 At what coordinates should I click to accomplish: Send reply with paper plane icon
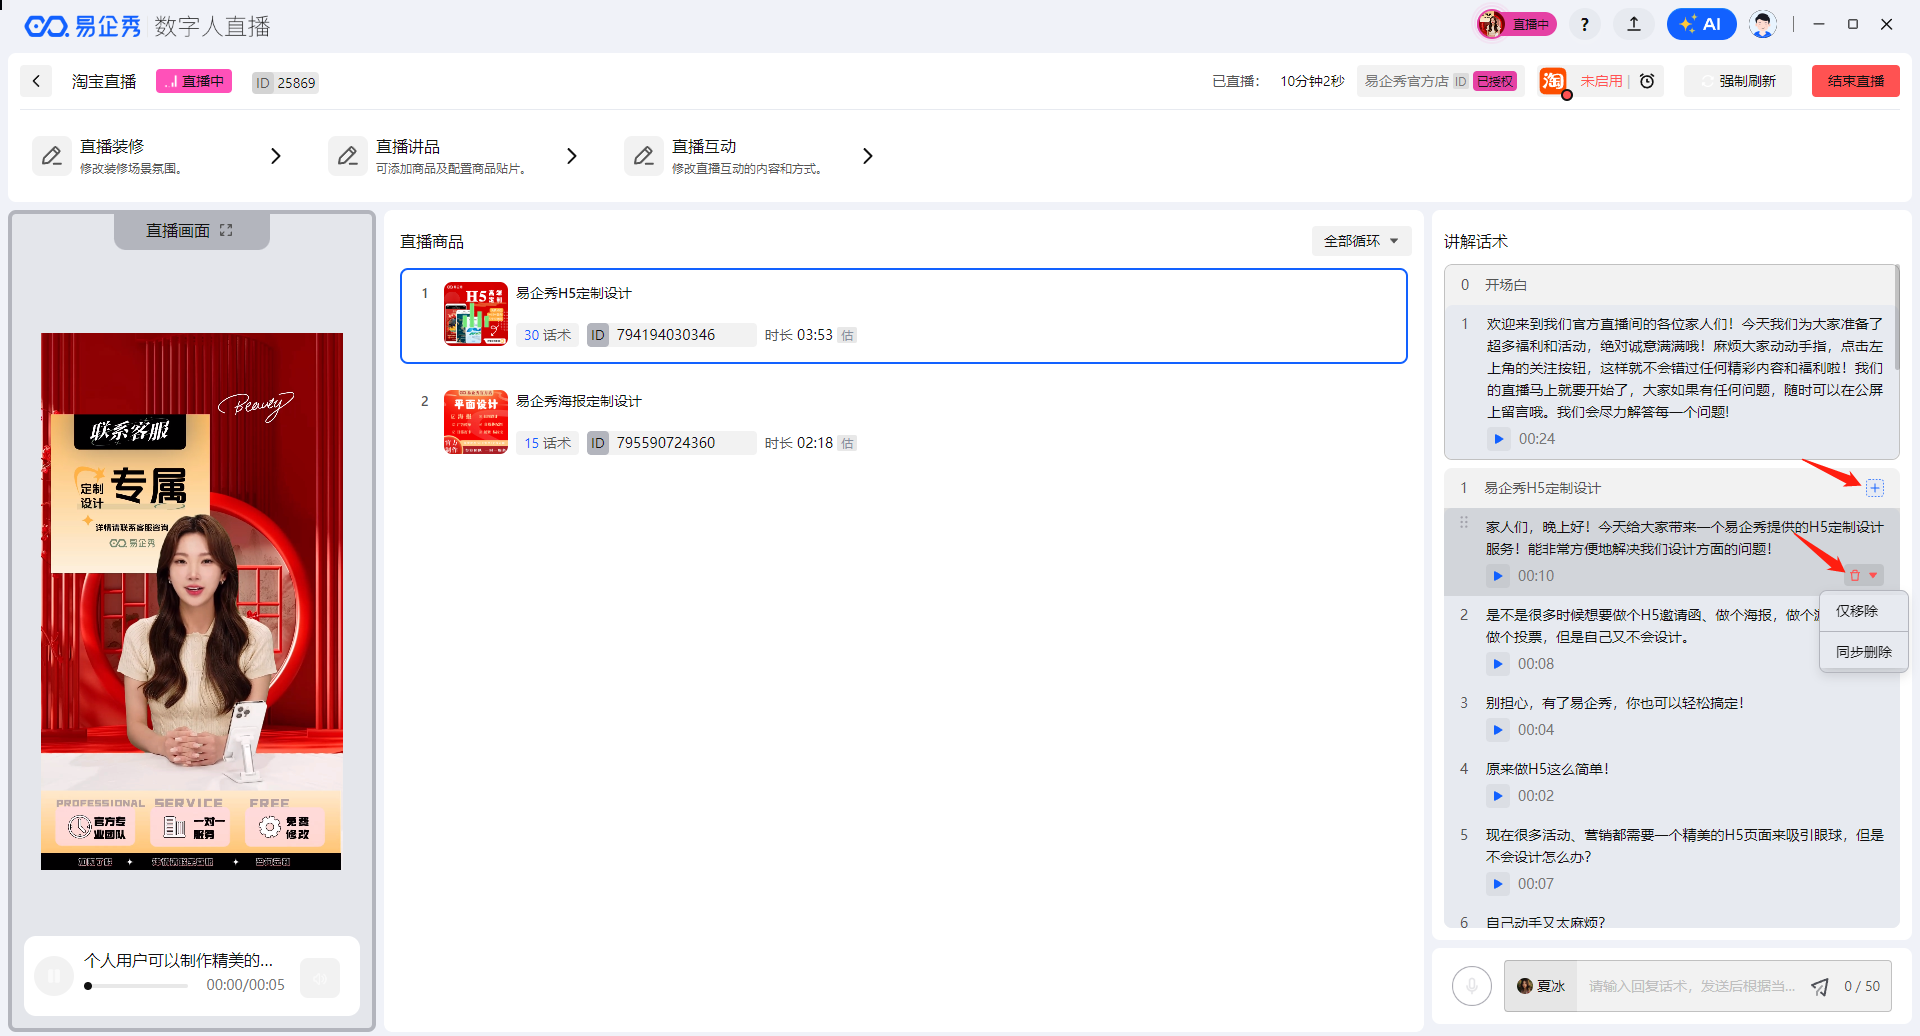click(1820, 987)
